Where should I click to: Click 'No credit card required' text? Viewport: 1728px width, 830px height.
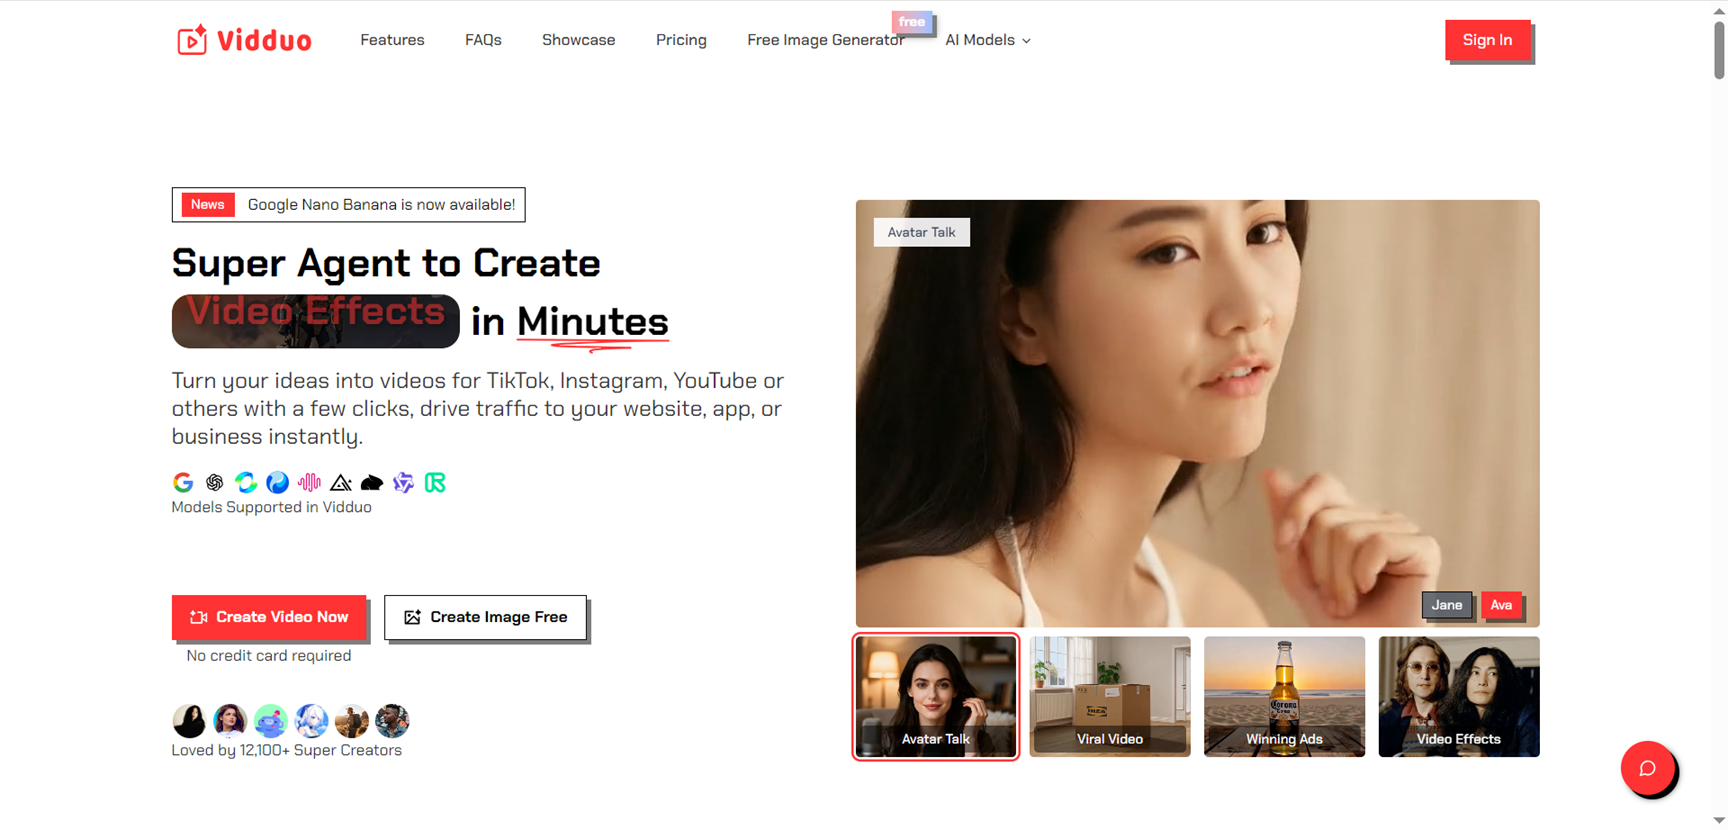point(269,656)
